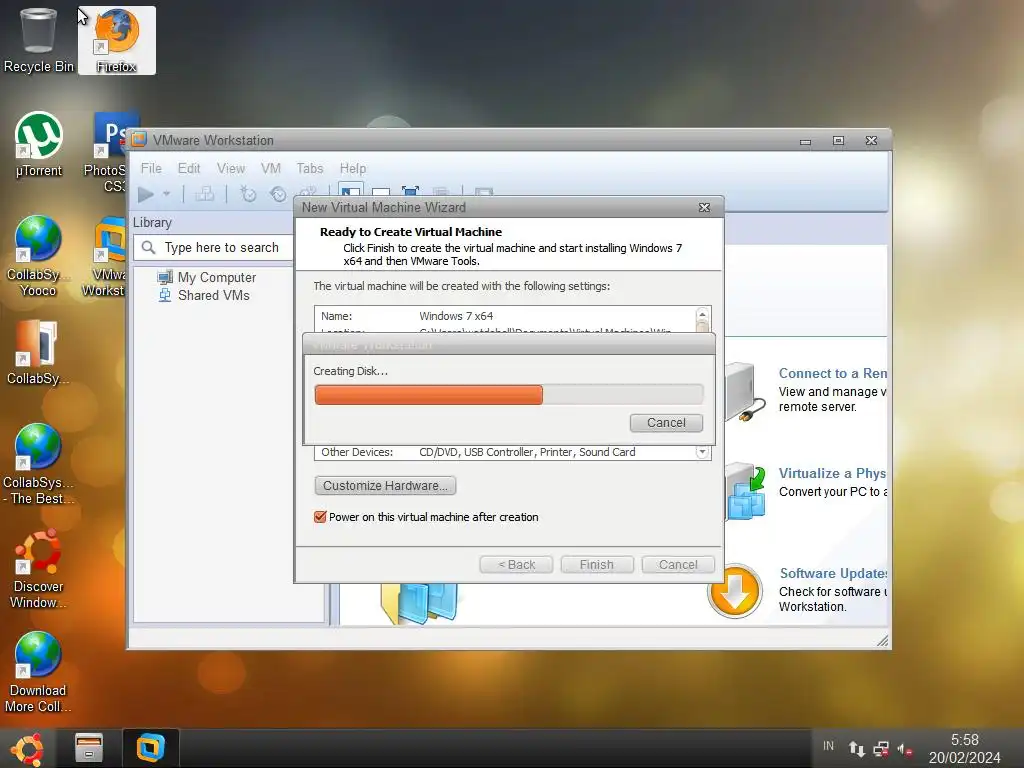Click the Back button in wizard
Viewport: 1024px width, 768px height.
pos(516,565)
